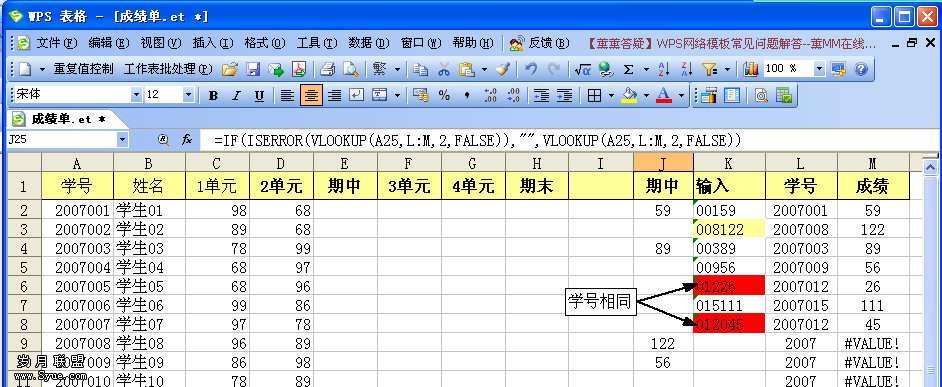
Task: Toggle Underline formatting
Action: pyautogui.click(x=259, y=95)
